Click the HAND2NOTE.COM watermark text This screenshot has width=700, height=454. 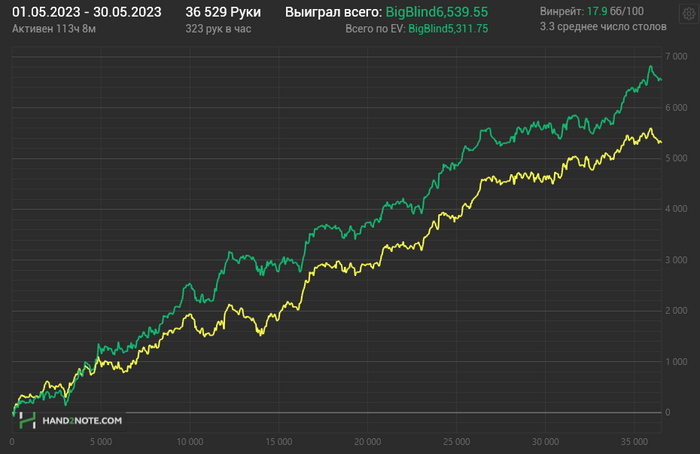point(82,421)
